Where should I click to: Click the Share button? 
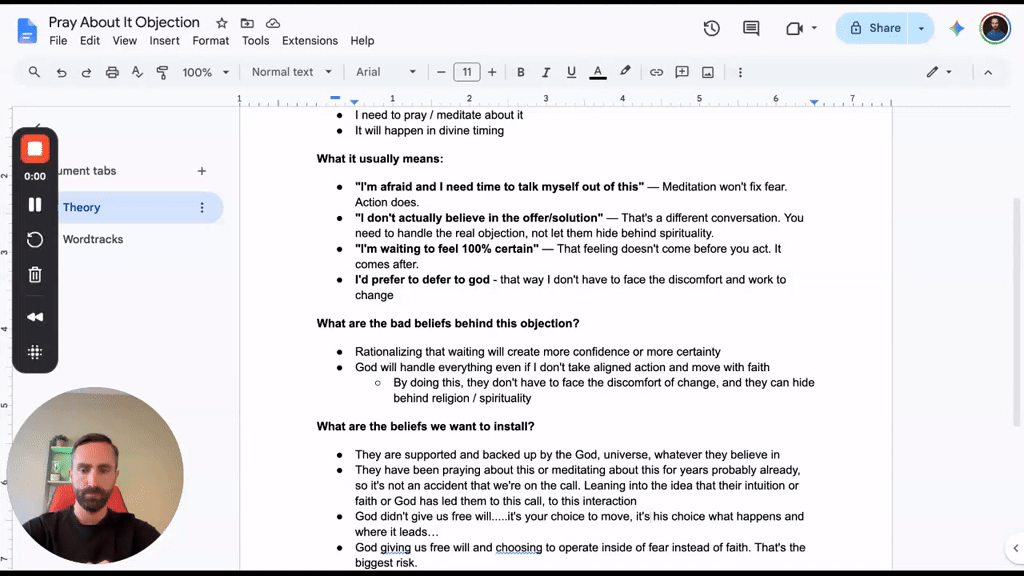pyautogui.click(x=874, y=28)
